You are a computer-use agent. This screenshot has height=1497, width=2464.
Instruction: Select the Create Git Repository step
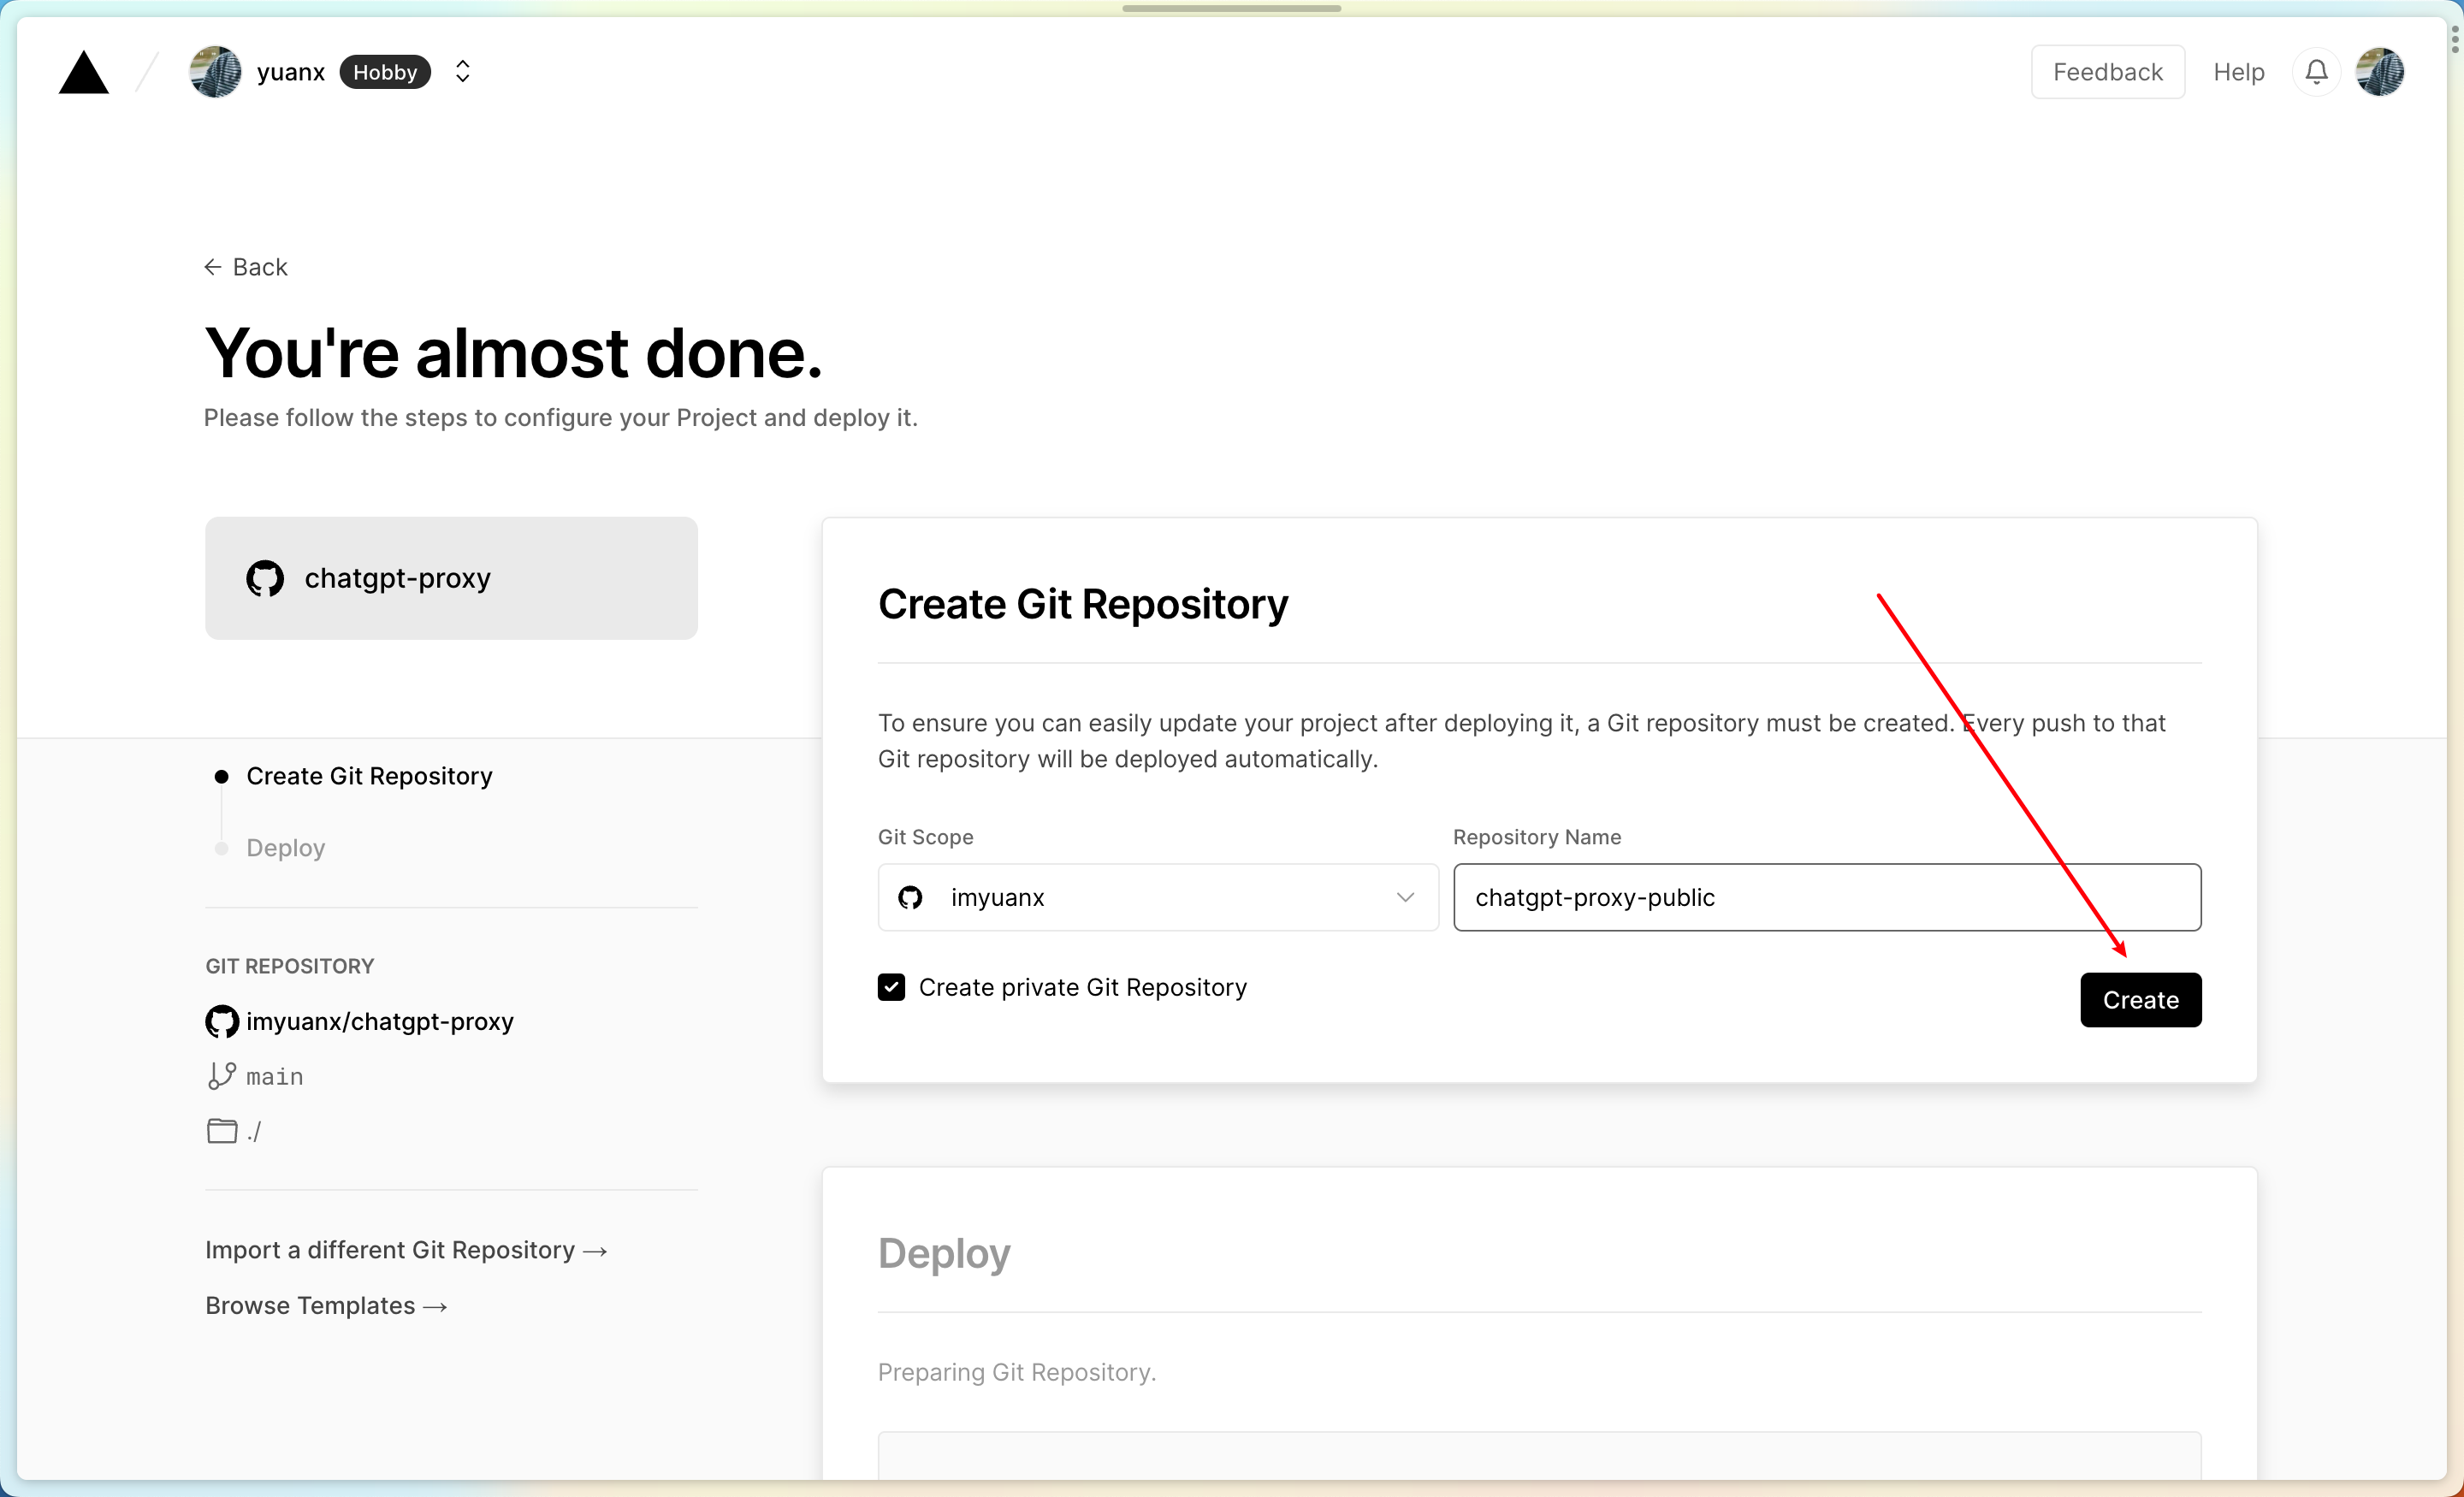click(369, 776)
